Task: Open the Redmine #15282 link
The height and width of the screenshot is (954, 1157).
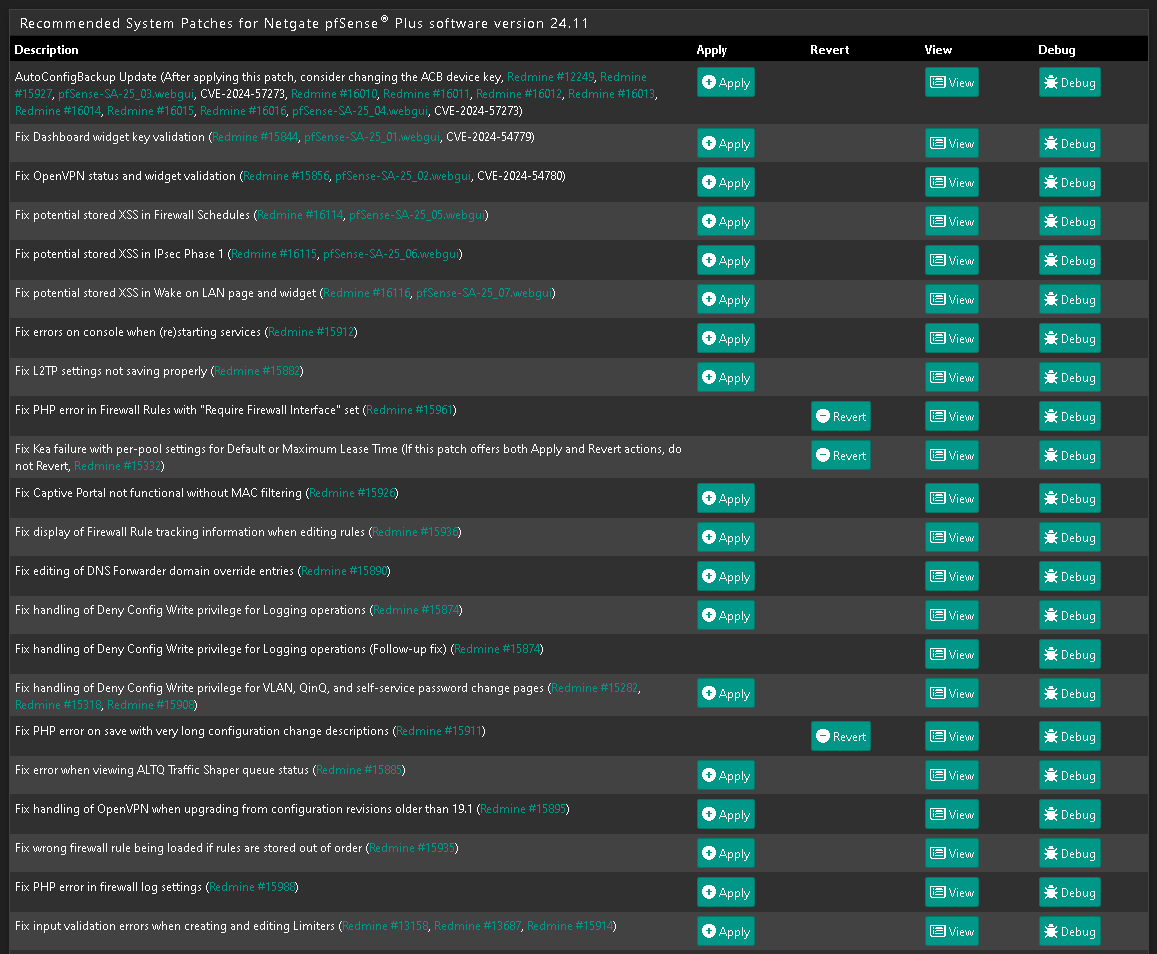Action: tap(595, 688)
